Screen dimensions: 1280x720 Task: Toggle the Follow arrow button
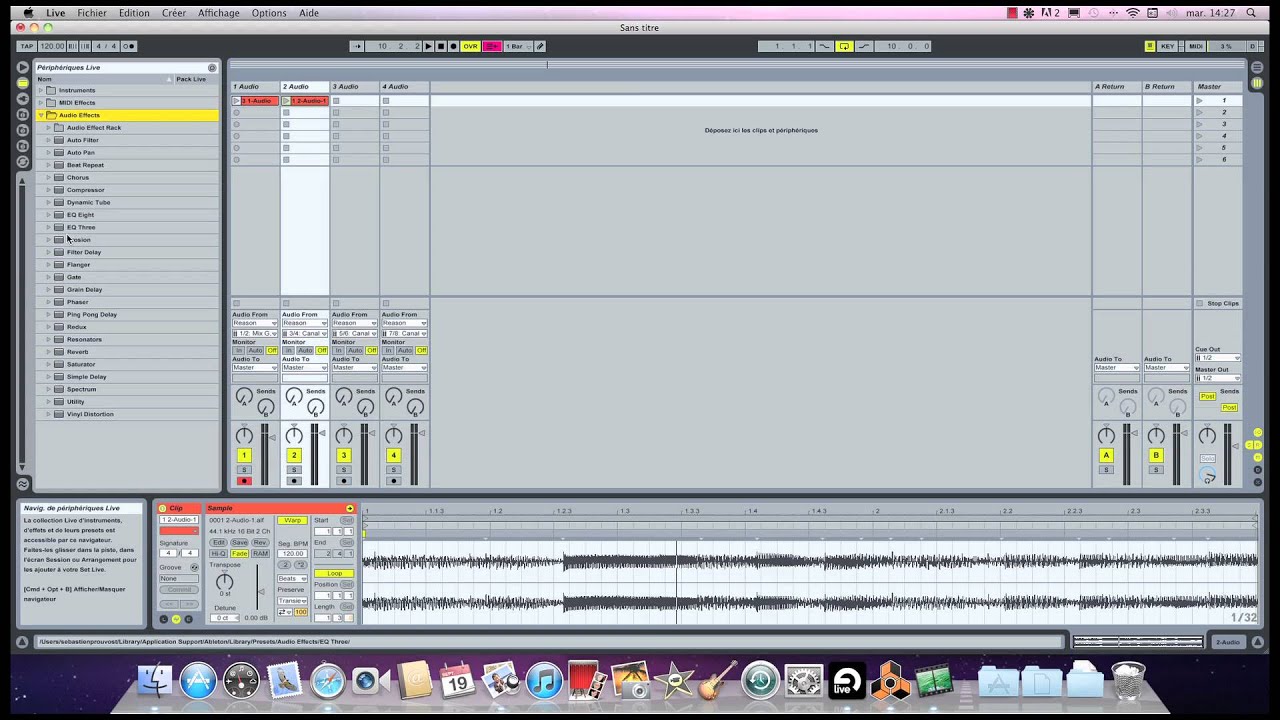357,46
